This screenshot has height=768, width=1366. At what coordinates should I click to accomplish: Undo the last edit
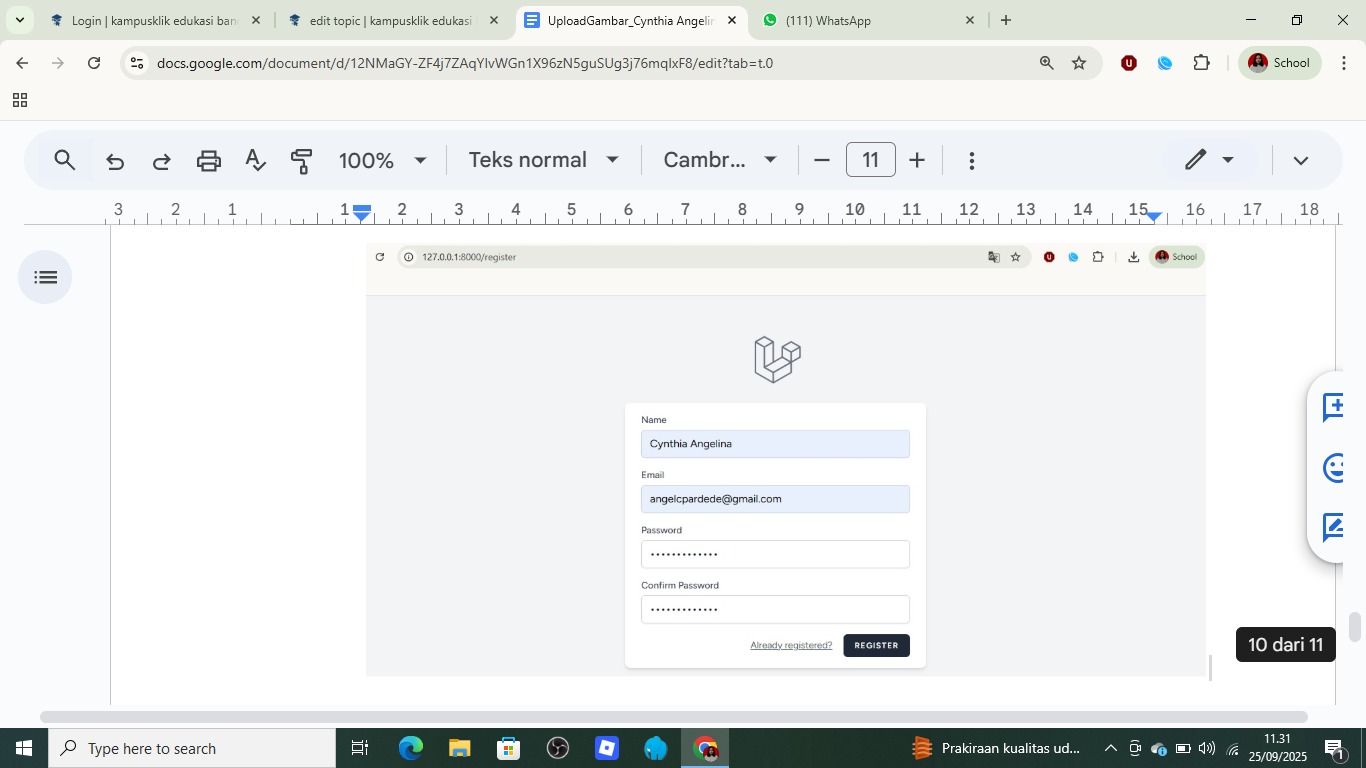pos(115,160)
